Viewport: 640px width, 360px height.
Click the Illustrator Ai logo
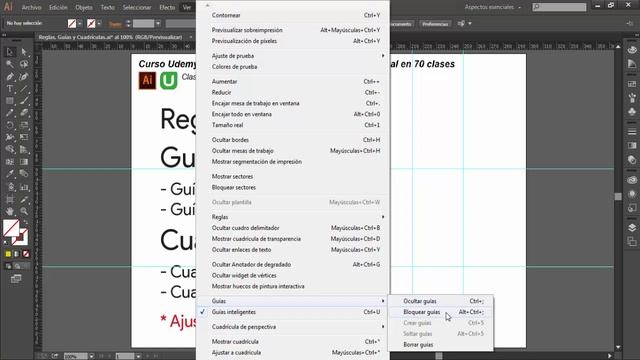8,7
